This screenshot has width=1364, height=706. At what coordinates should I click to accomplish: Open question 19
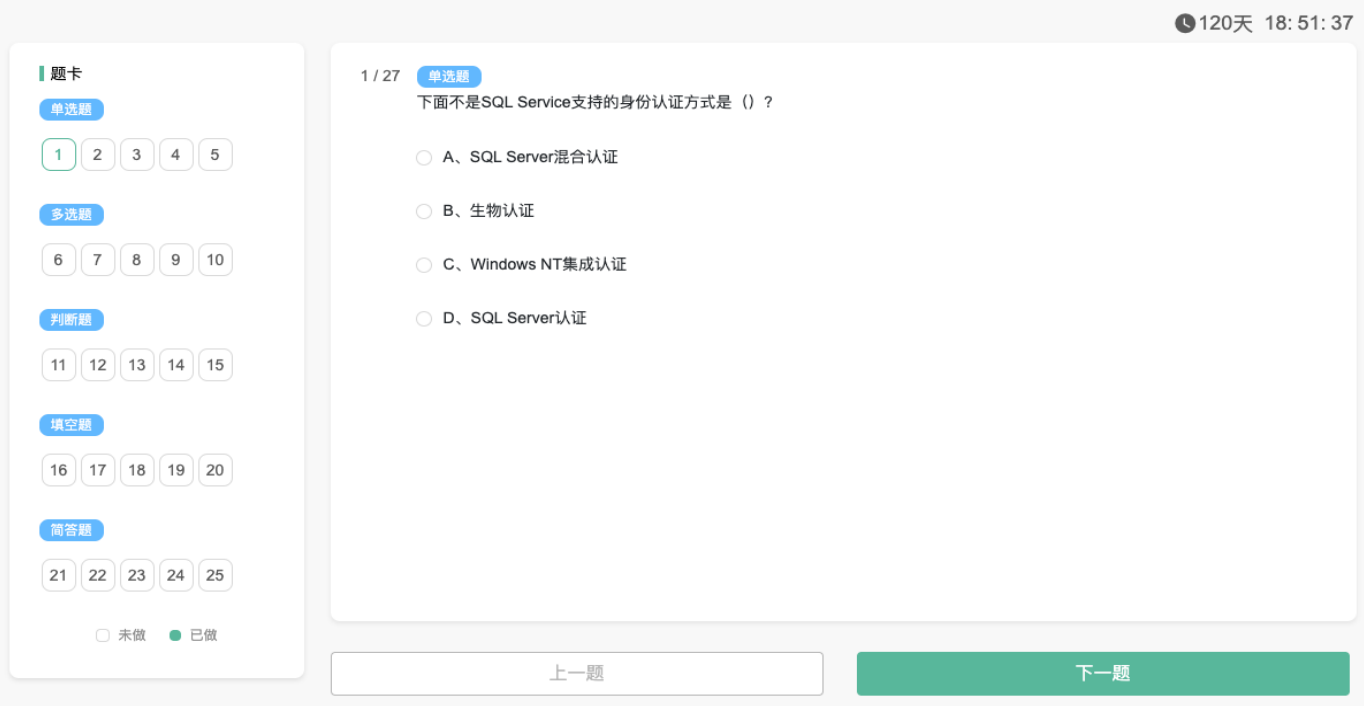(176, 470)
